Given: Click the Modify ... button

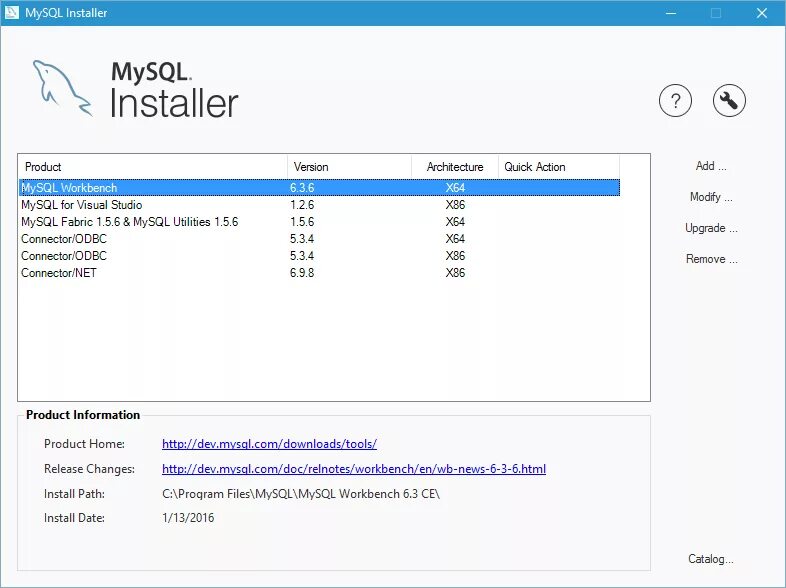Looking at the screenshot, I should point(711,197).
